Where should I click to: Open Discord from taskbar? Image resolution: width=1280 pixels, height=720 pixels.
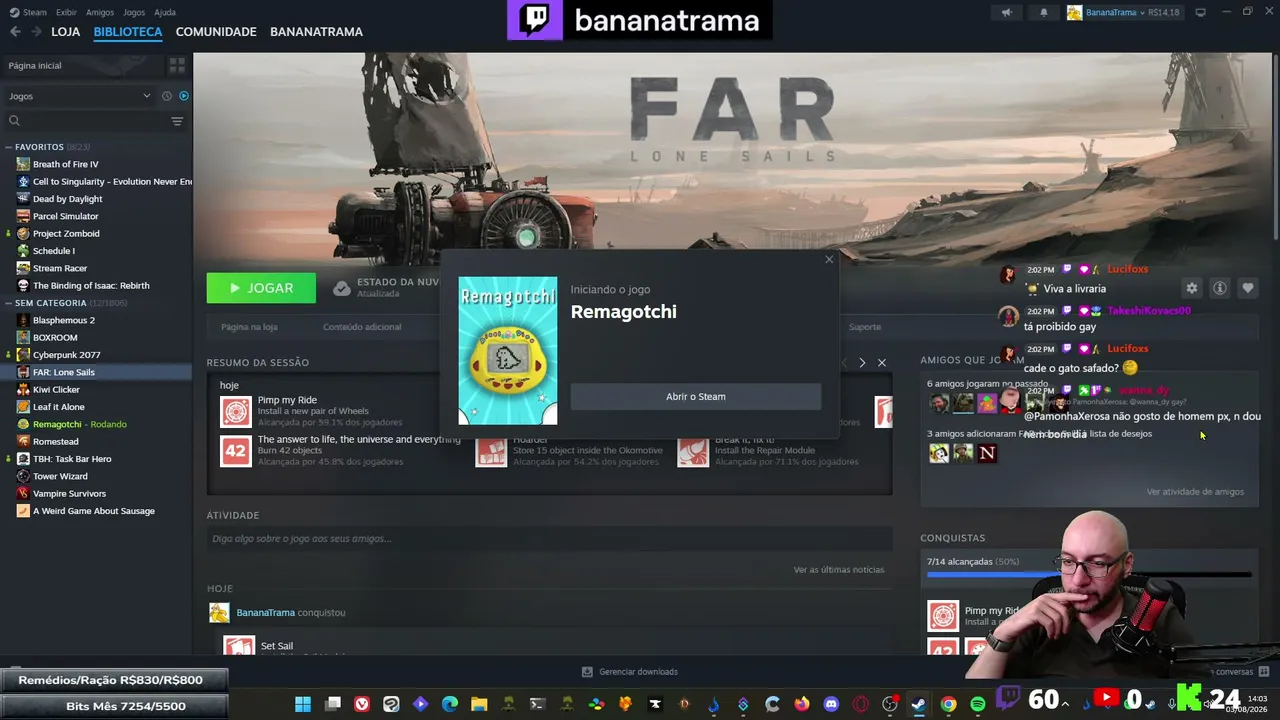pyautogui.click(x=831, y=704)
